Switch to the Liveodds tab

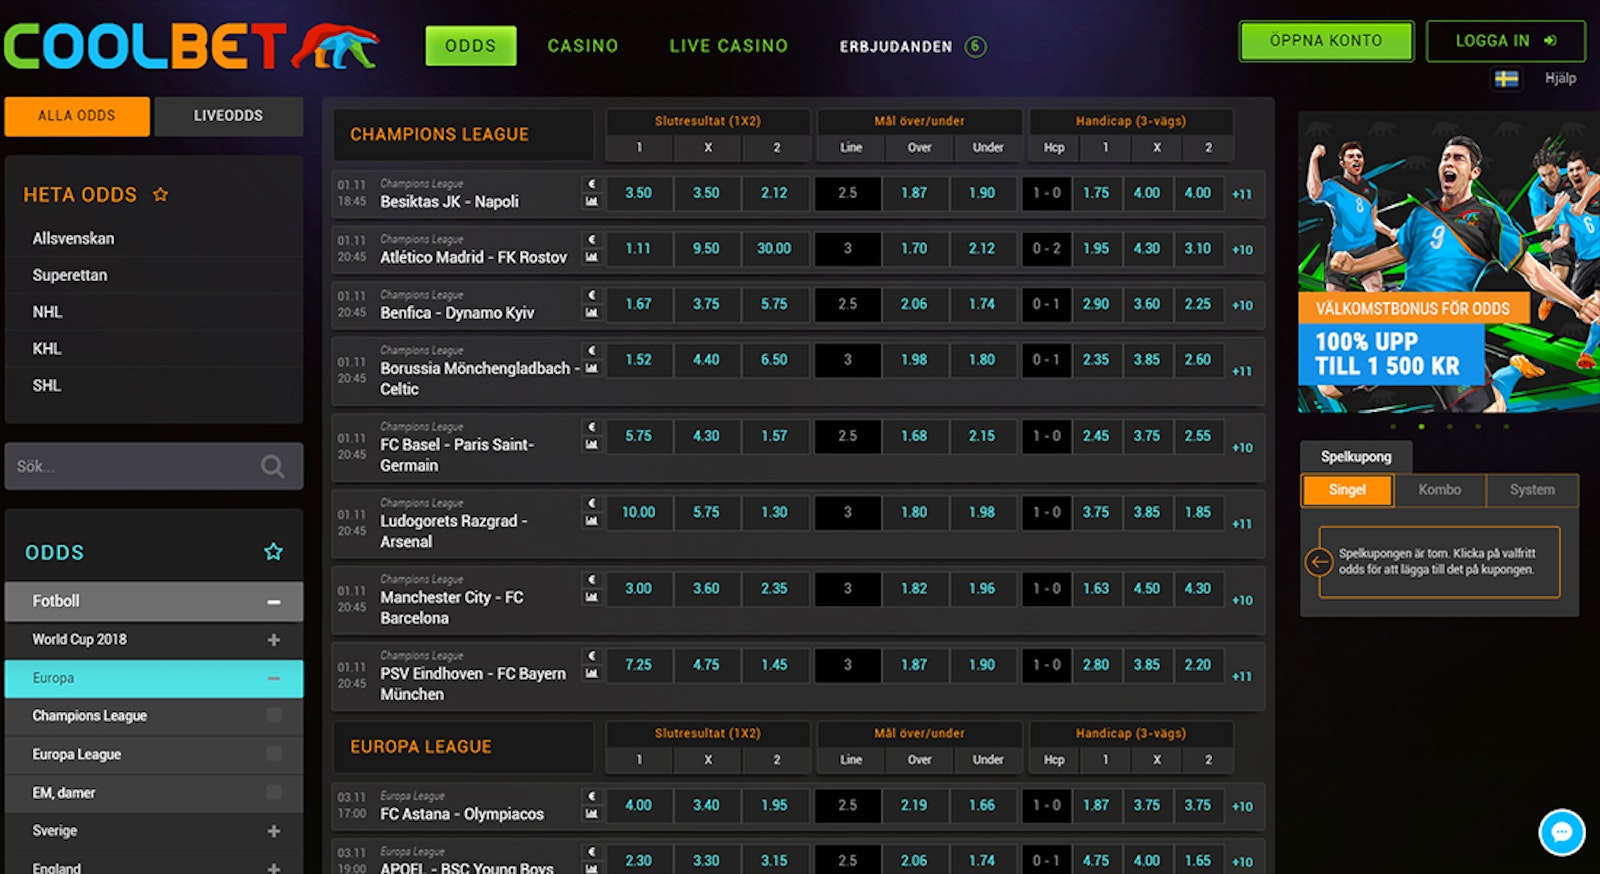[x=228, y=116]
